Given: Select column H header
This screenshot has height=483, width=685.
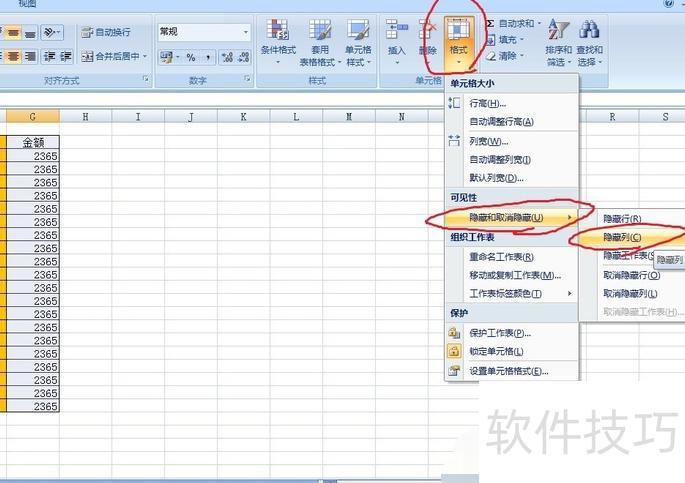Looking at the screenshot, I should 86,117.
